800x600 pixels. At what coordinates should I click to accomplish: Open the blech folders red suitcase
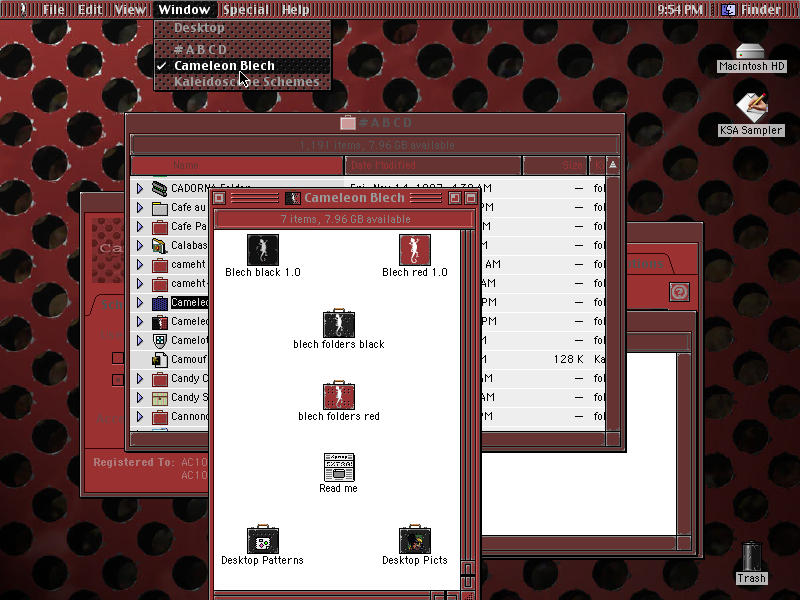(339, 395)
